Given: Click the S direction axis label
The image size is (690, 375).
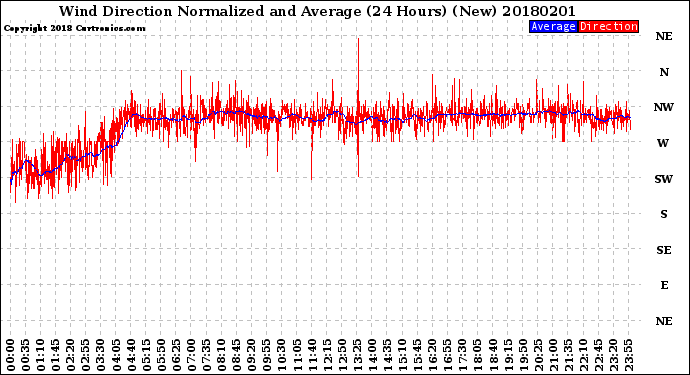Looking at the screenshot, I should click(664, 214).
